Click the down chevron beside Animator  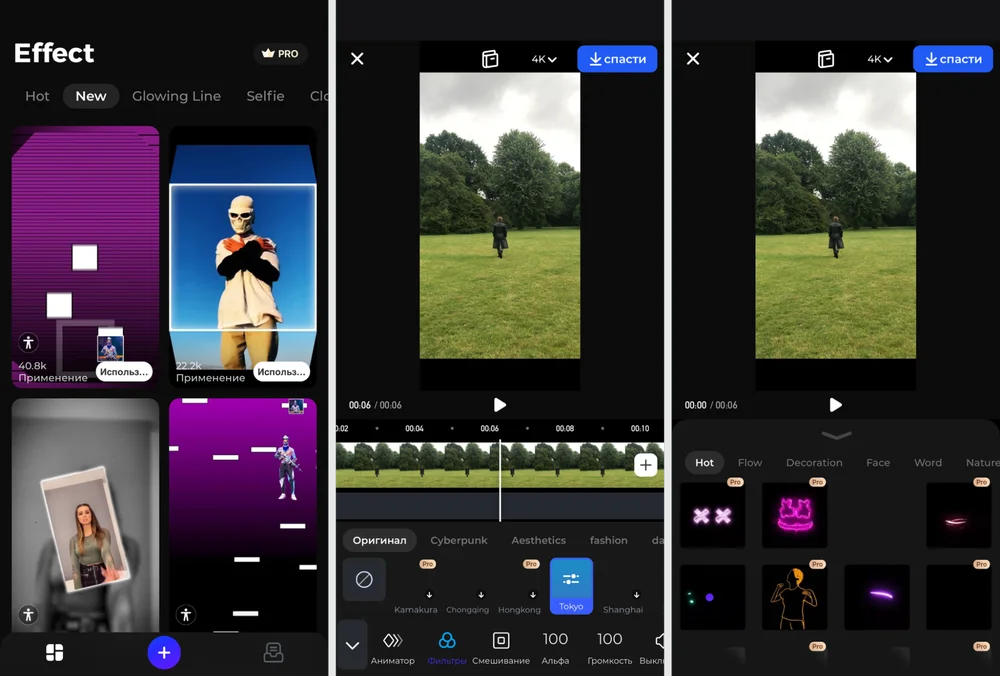352,645
